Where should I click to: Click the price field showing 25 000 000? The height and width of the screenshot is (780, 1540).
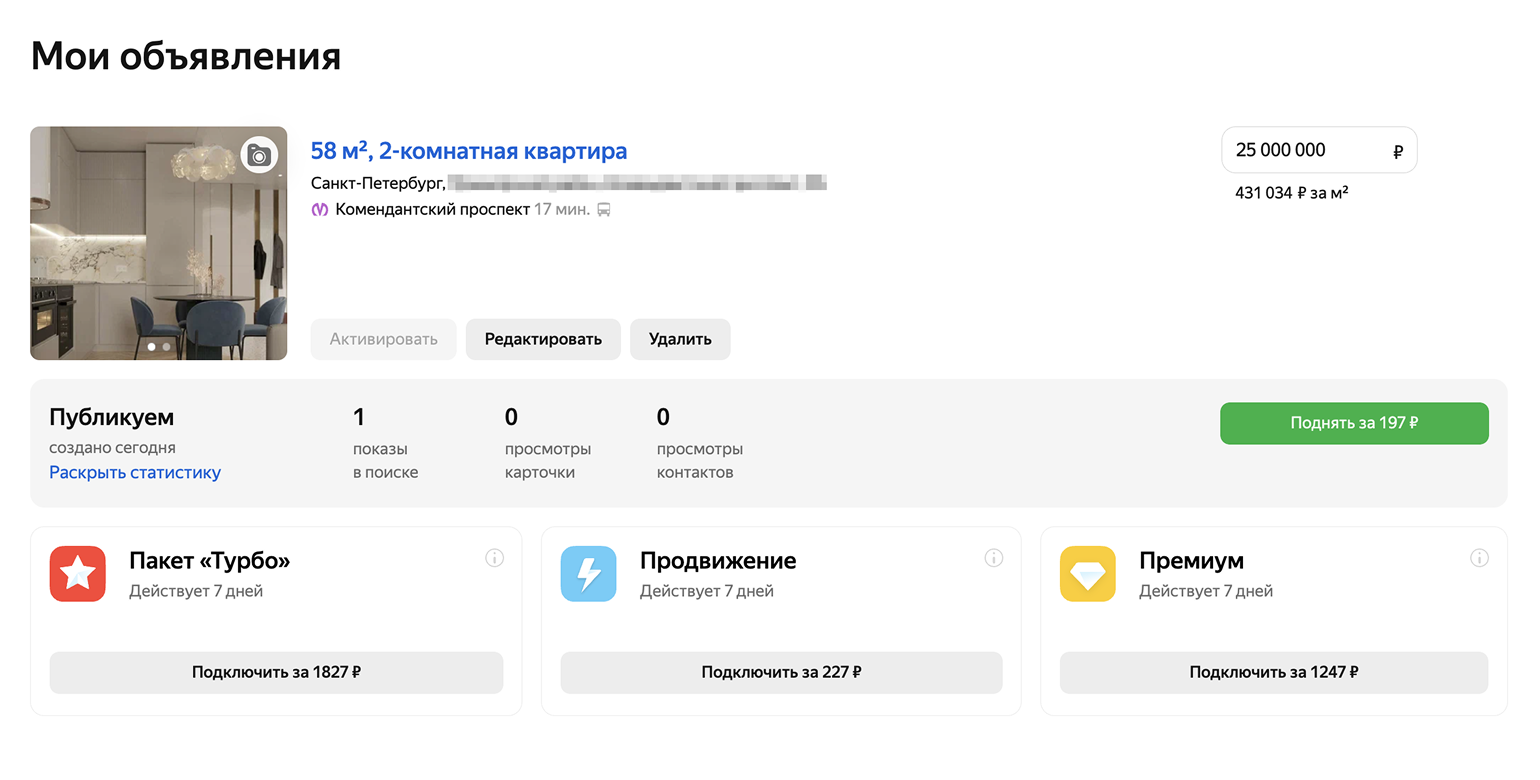[1319, 149]
